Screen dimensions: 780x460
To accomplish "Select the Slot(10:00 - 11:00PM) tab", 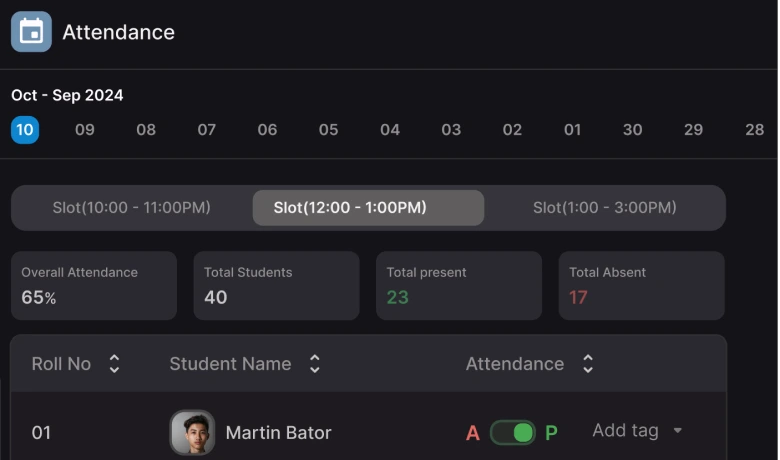I will [131, 208].
